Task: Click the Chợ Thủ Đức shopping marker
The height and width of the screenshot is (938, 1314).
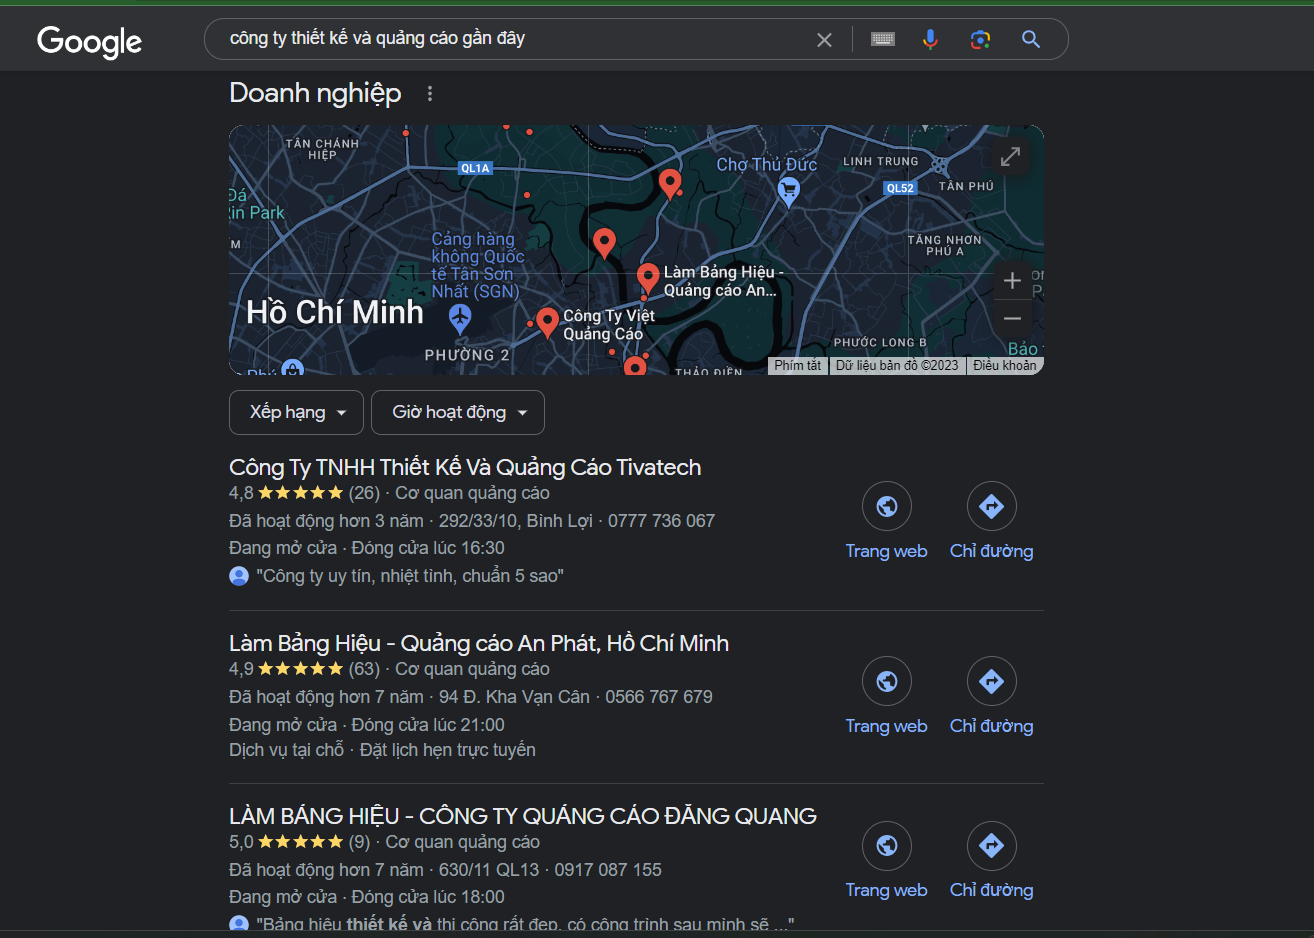Action: 788,191
